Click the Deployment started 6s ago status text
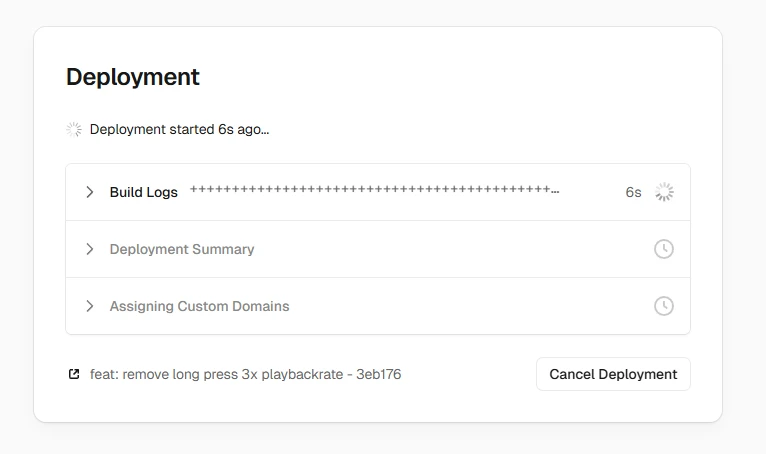This screenshot has width=766, height=454. (179, 129)
